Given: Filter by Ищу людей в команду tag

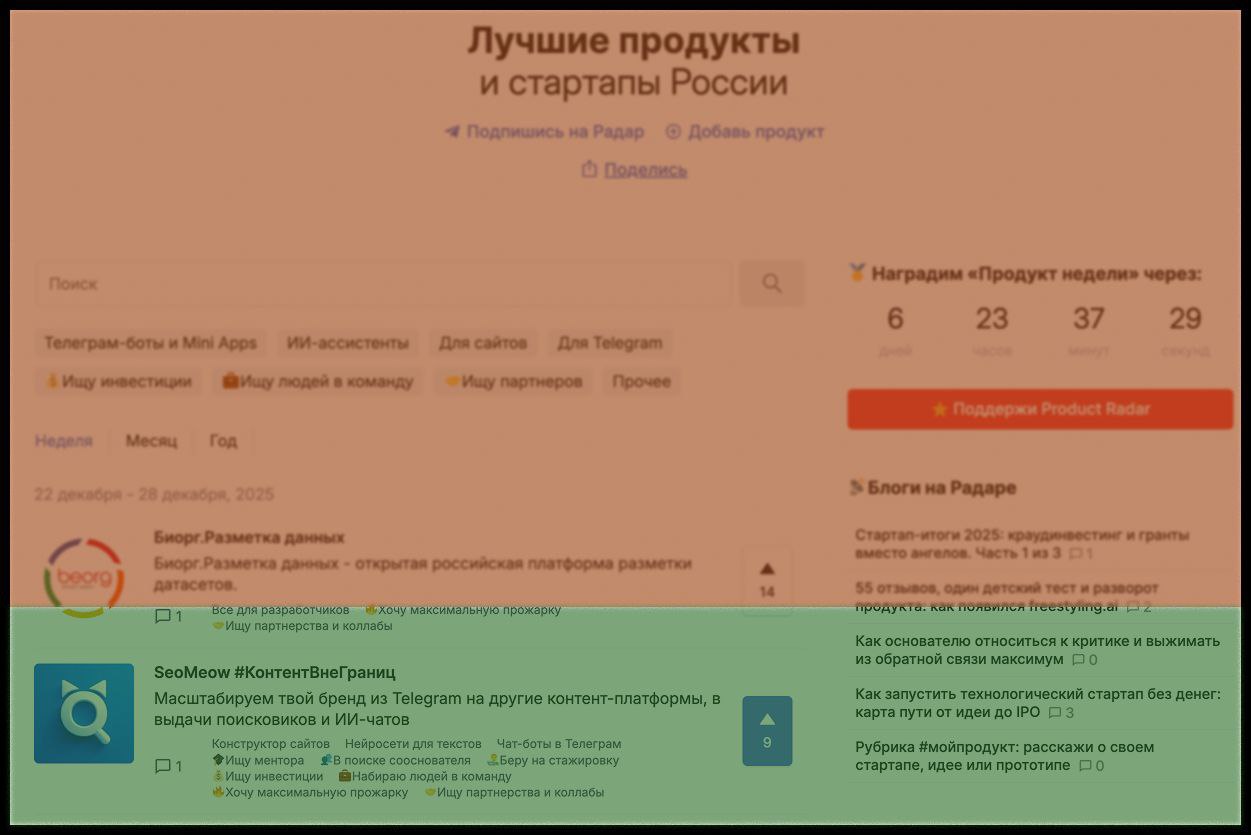Looking at the screenshot, I should click(317, 381).
